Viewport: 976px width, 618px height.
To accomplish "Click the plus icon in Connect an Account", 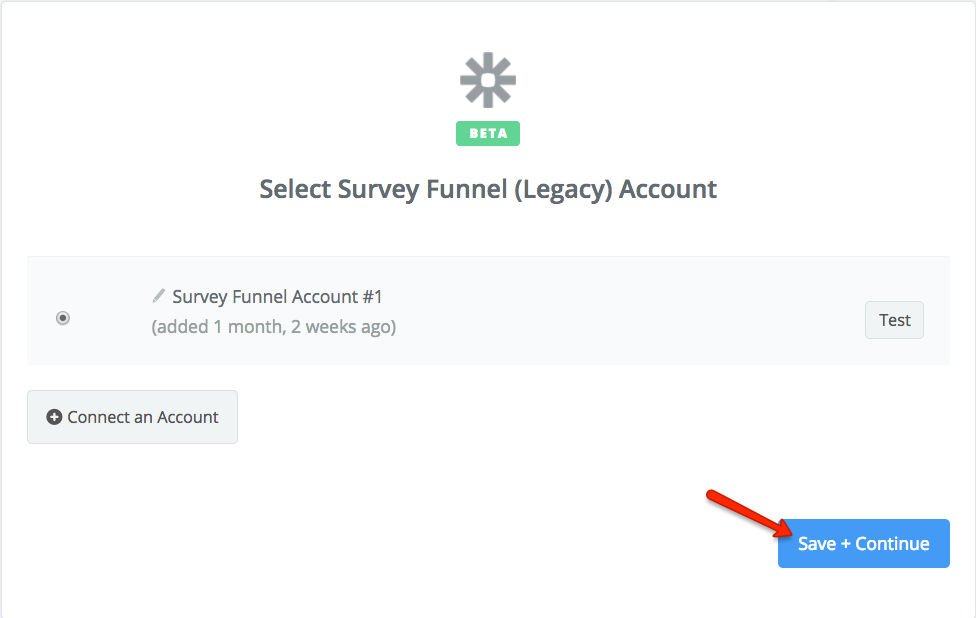I will point(55,417).
